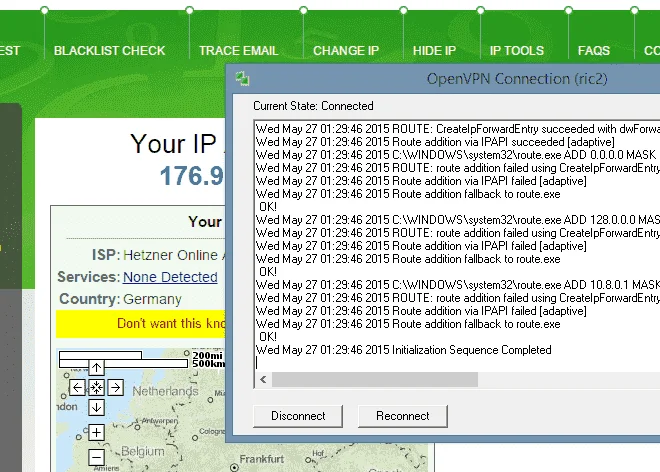Open the None Detected services link
The width and height of the screenshot is (660, 472).
tap(170, 277)
